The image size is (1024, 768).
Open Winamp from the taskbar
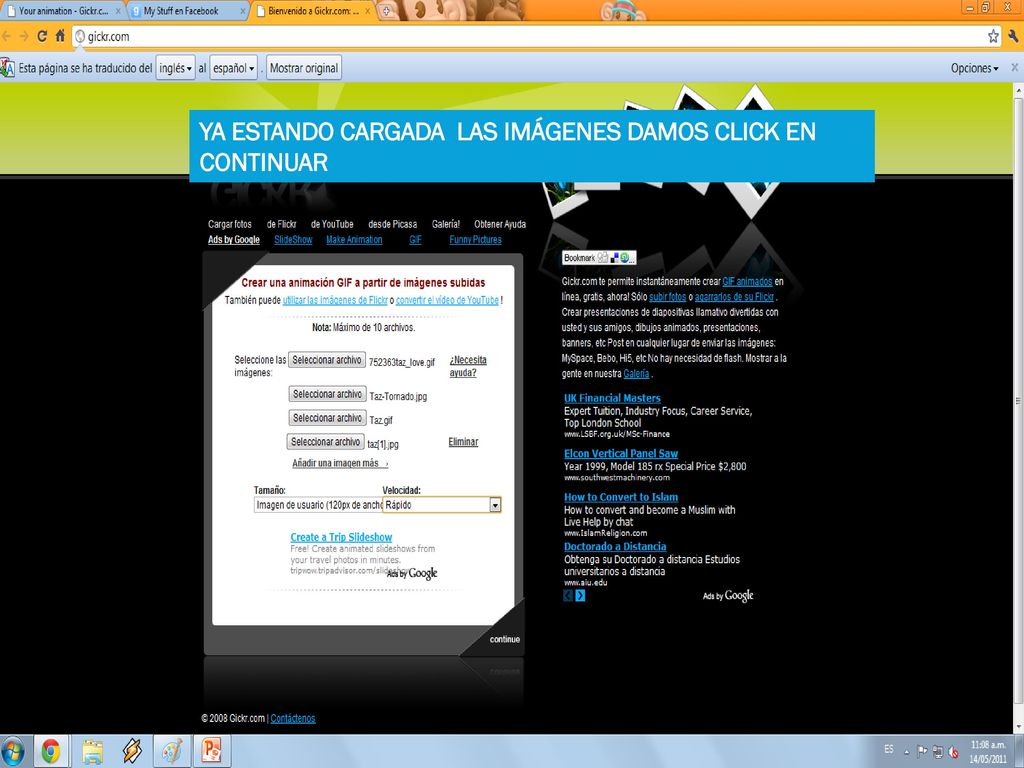[133, 752]
